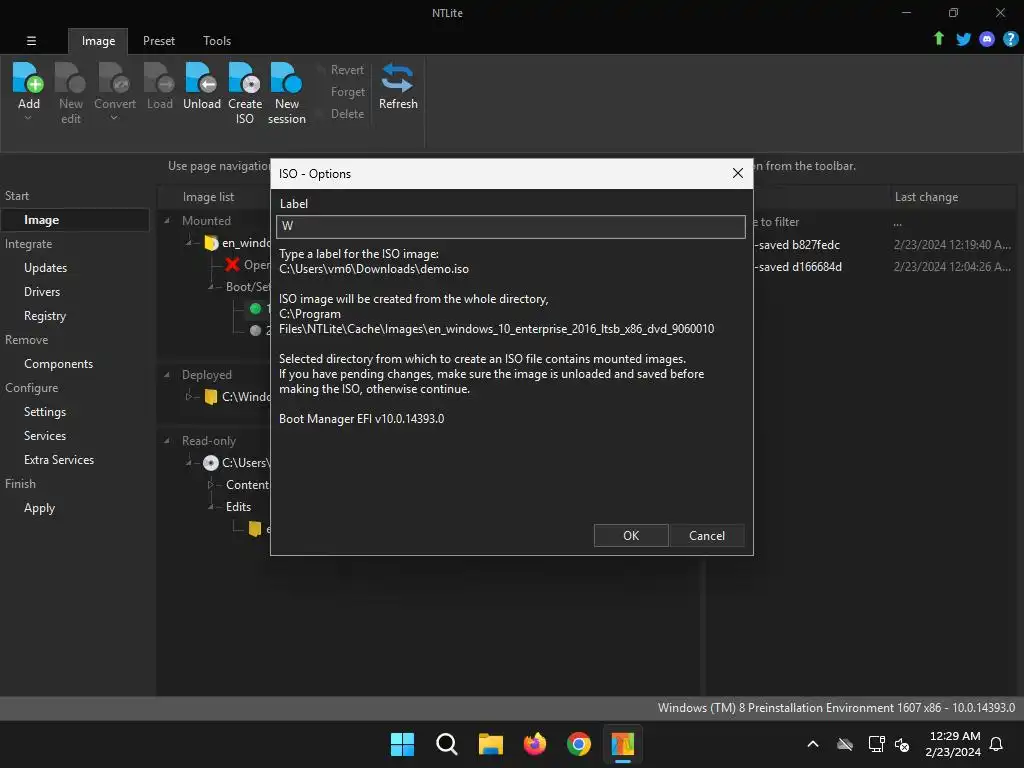
Task: Open the notifications bell
Action: 997,744
